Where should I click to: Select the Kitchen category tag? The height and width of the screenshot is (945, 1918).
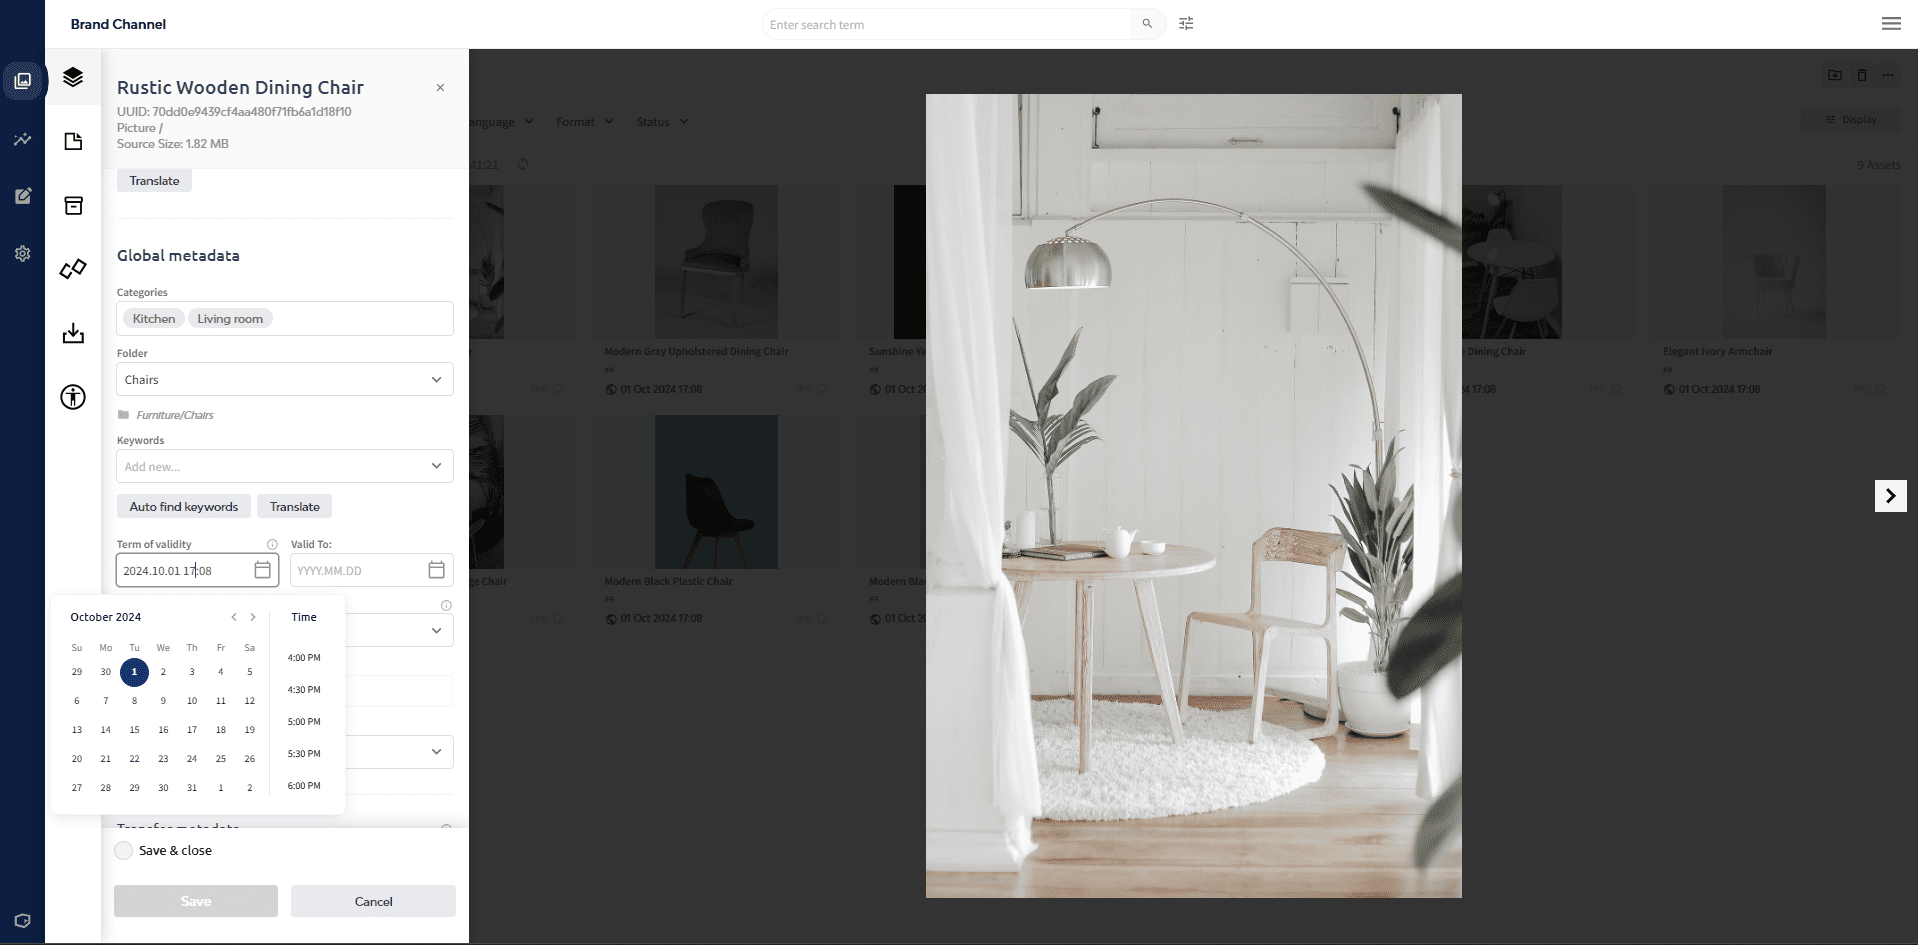coord(154,319)
